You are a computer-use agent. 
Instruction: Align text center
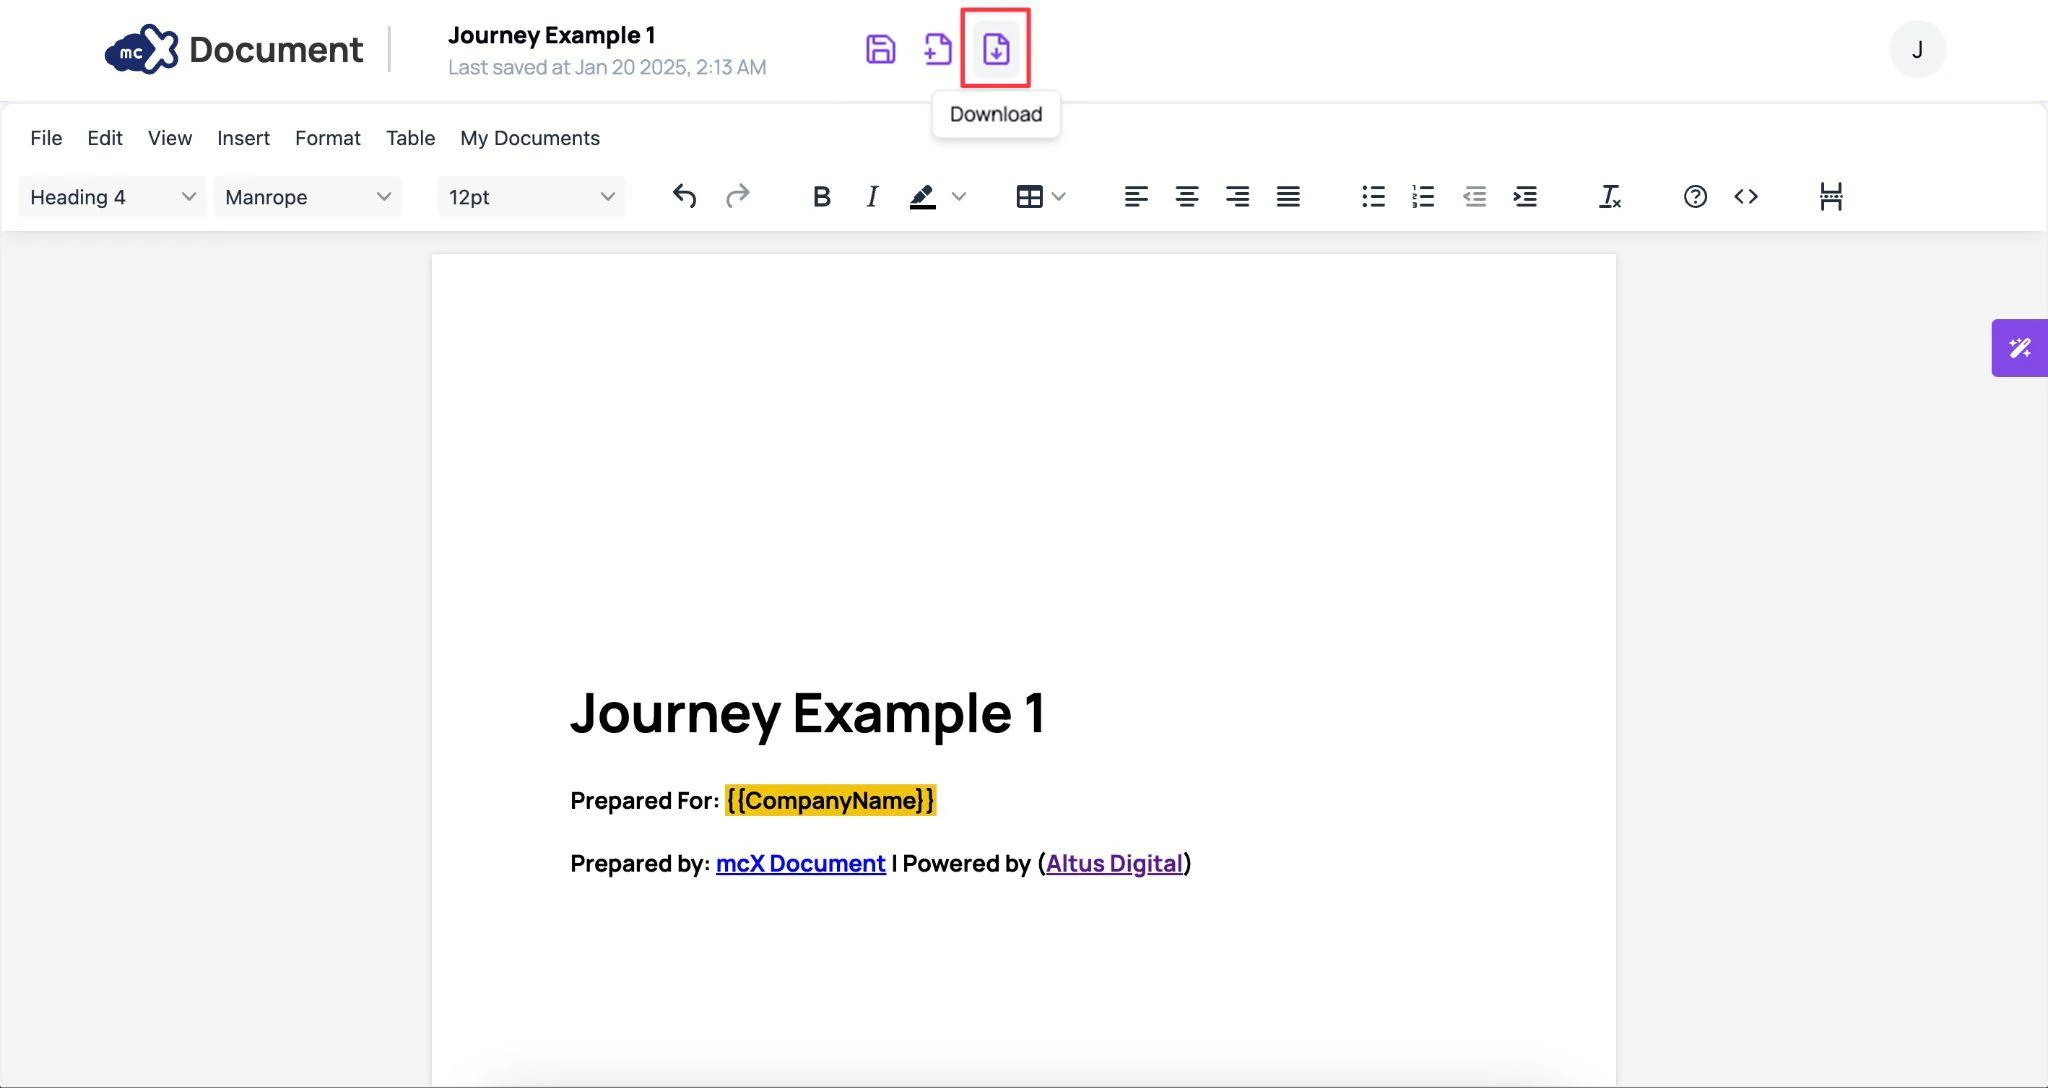(1187, 197)
